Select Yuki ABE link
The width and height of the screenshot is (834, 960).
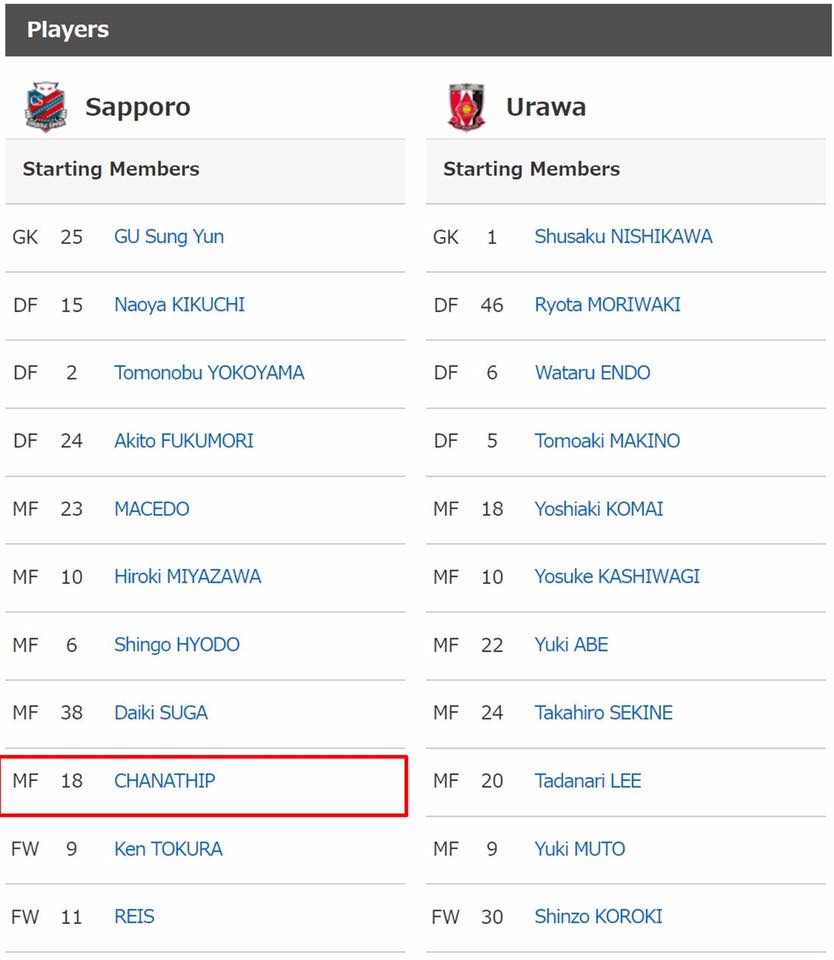[571, 645]
